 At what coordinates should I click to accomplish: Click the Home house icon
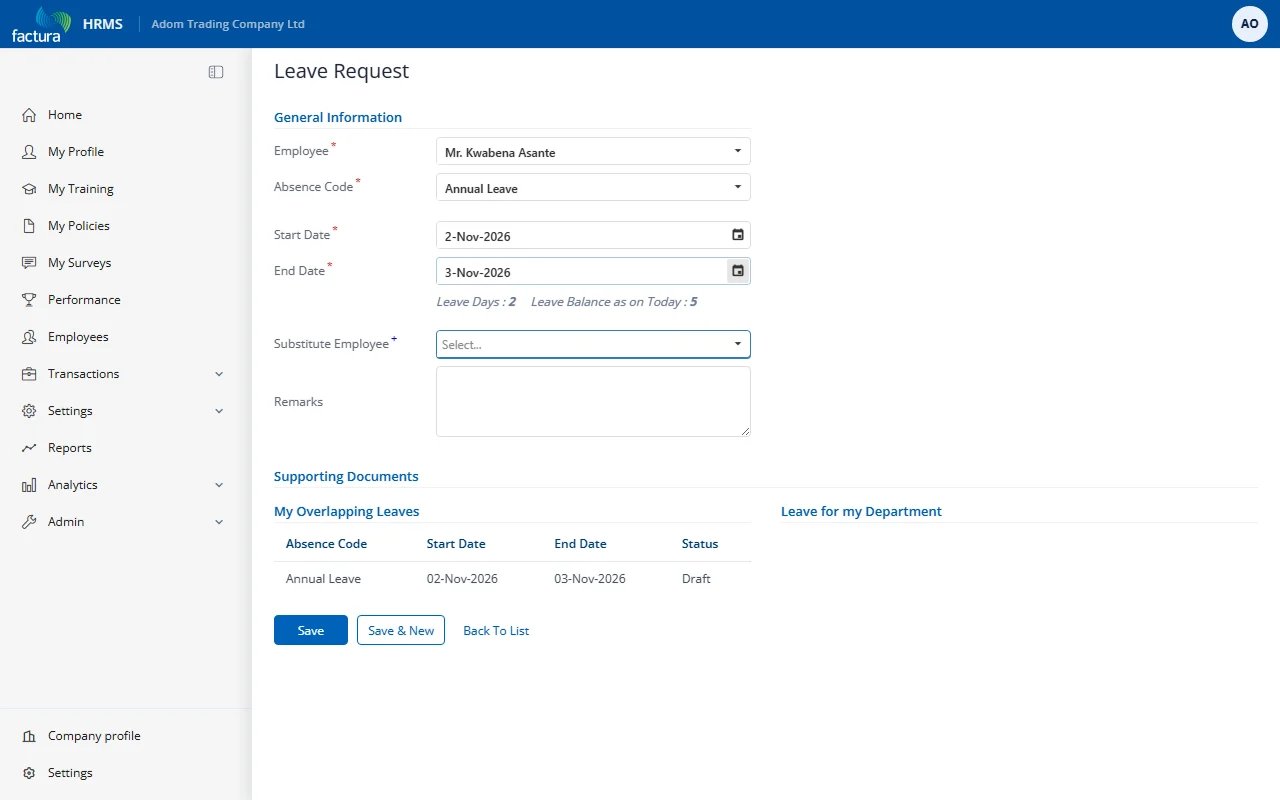(29, 115)
